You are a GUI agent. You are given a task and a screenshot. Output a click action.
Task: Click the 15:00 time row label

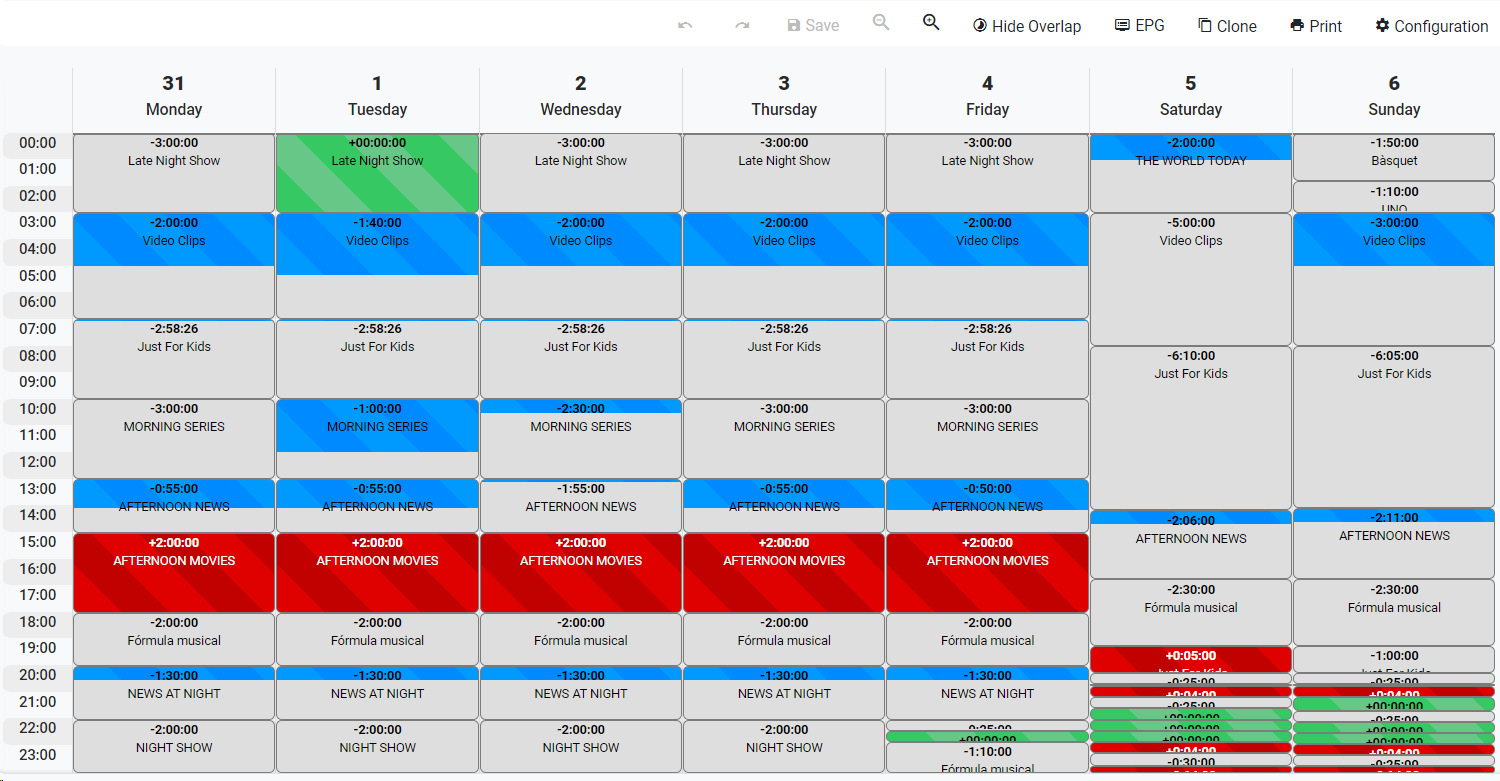[38, 542]
